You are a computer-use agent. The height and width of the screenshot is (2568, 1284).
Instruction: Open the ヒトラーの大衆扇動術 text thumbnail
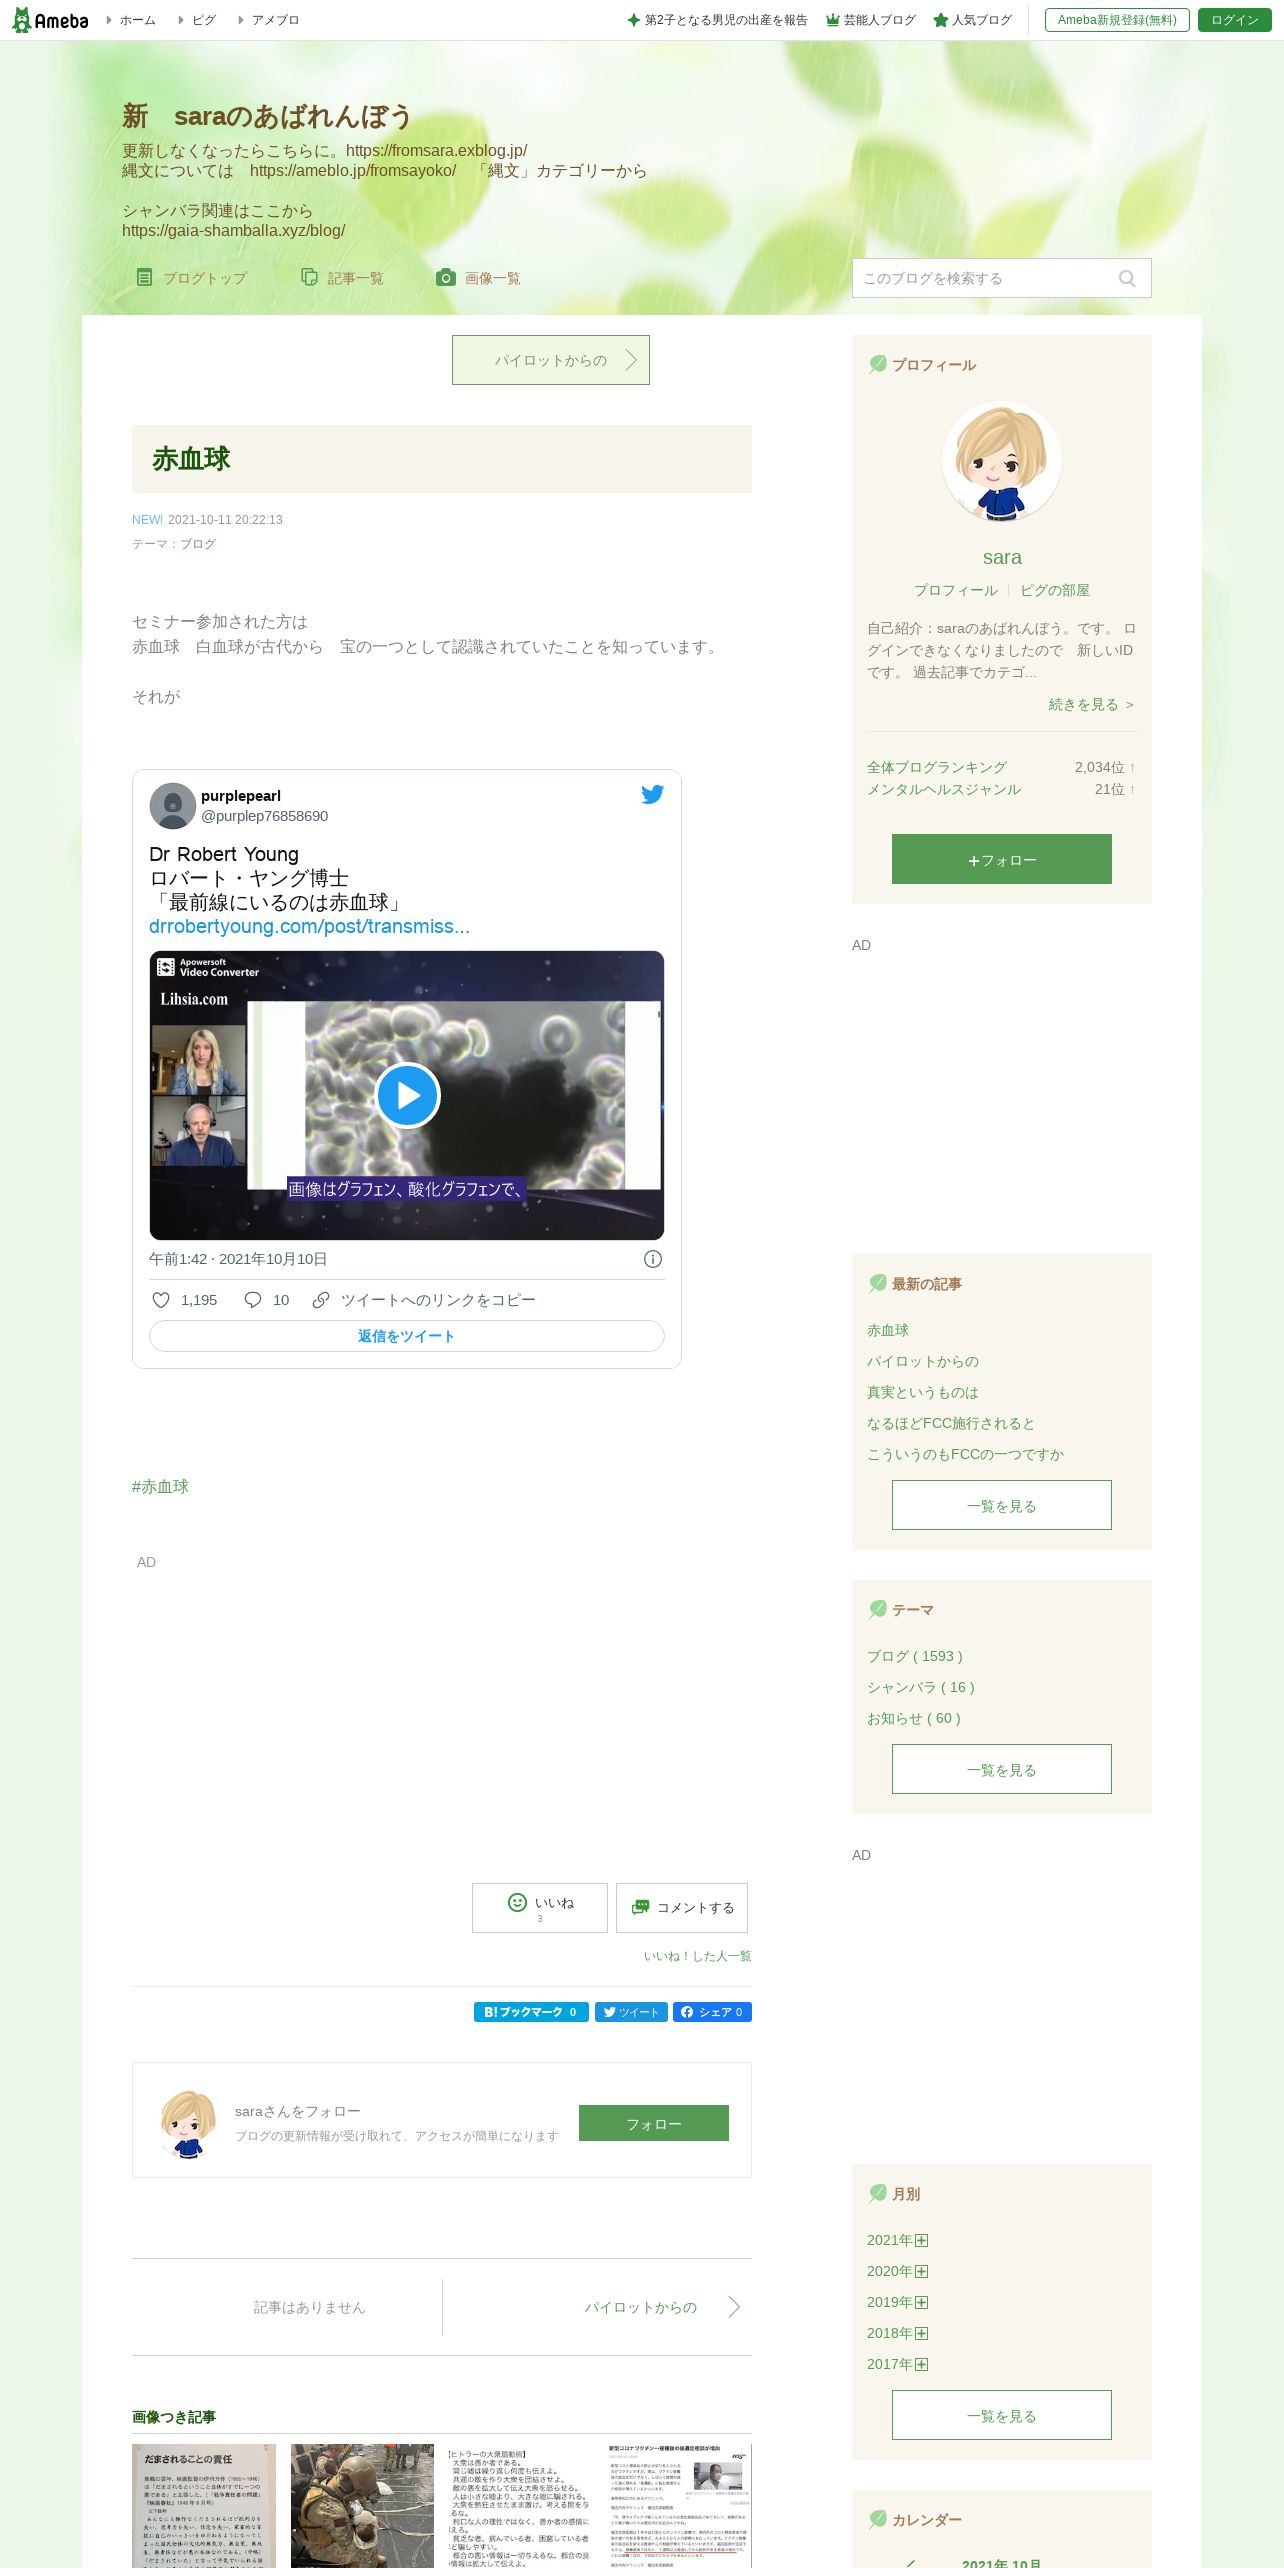(521, 2506)
